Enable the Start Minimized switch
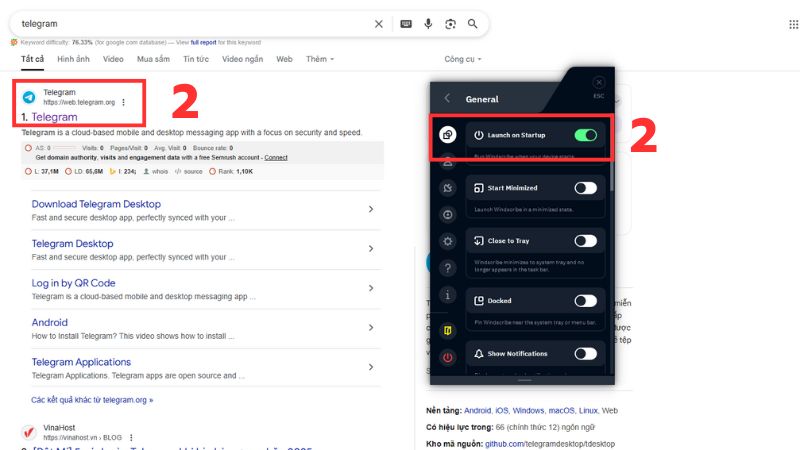The height and width of the screenshot is (450, 800). (585, 188)
